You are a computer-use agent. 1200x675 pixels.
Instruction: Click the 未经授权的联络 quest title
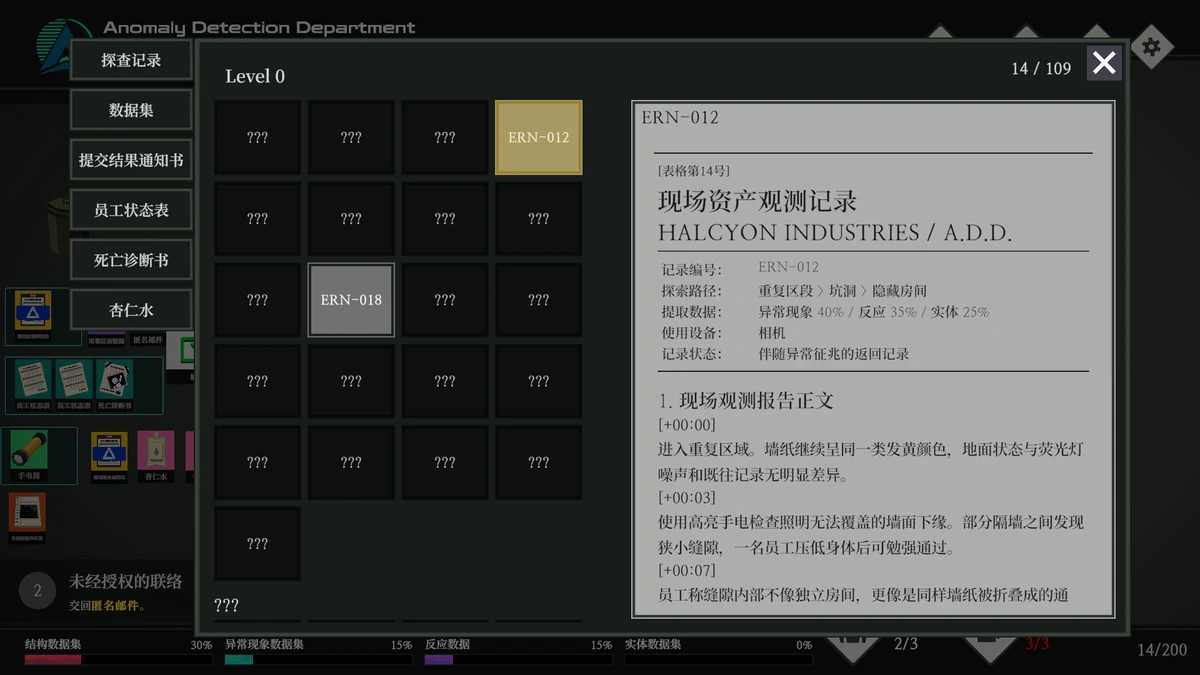(126, 582)
